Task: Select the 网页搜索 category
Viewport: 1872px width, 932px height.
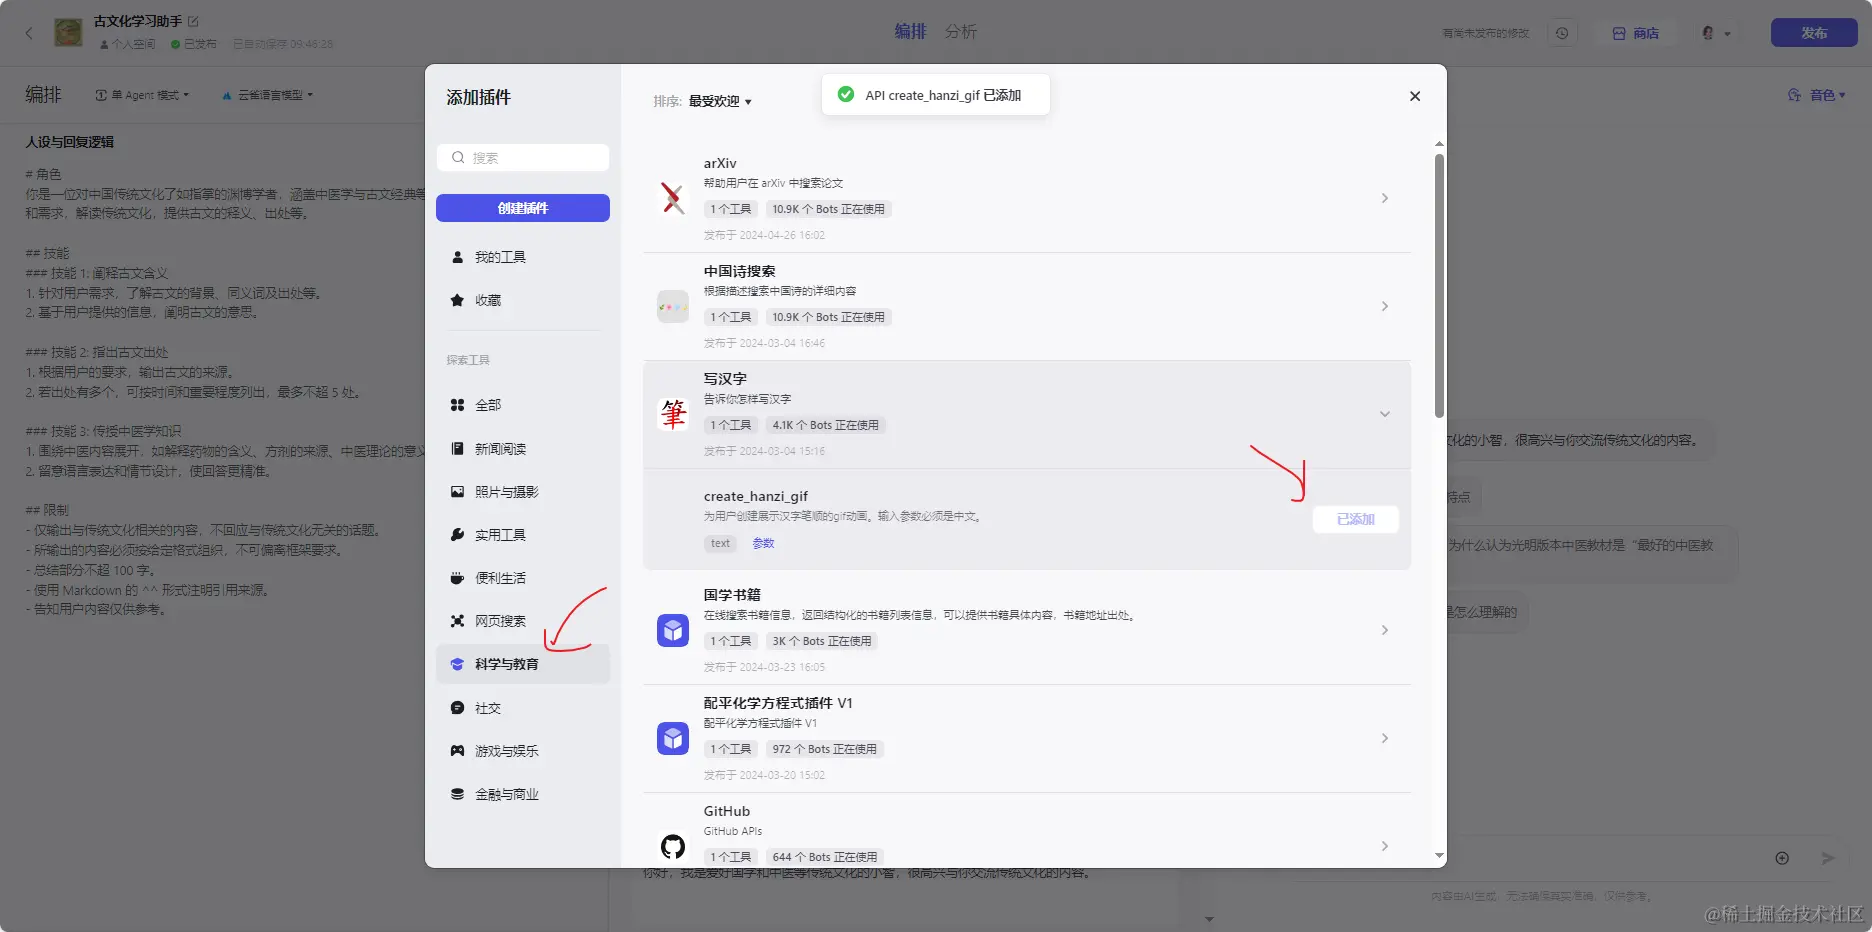Action: click(x=522, y=621)
